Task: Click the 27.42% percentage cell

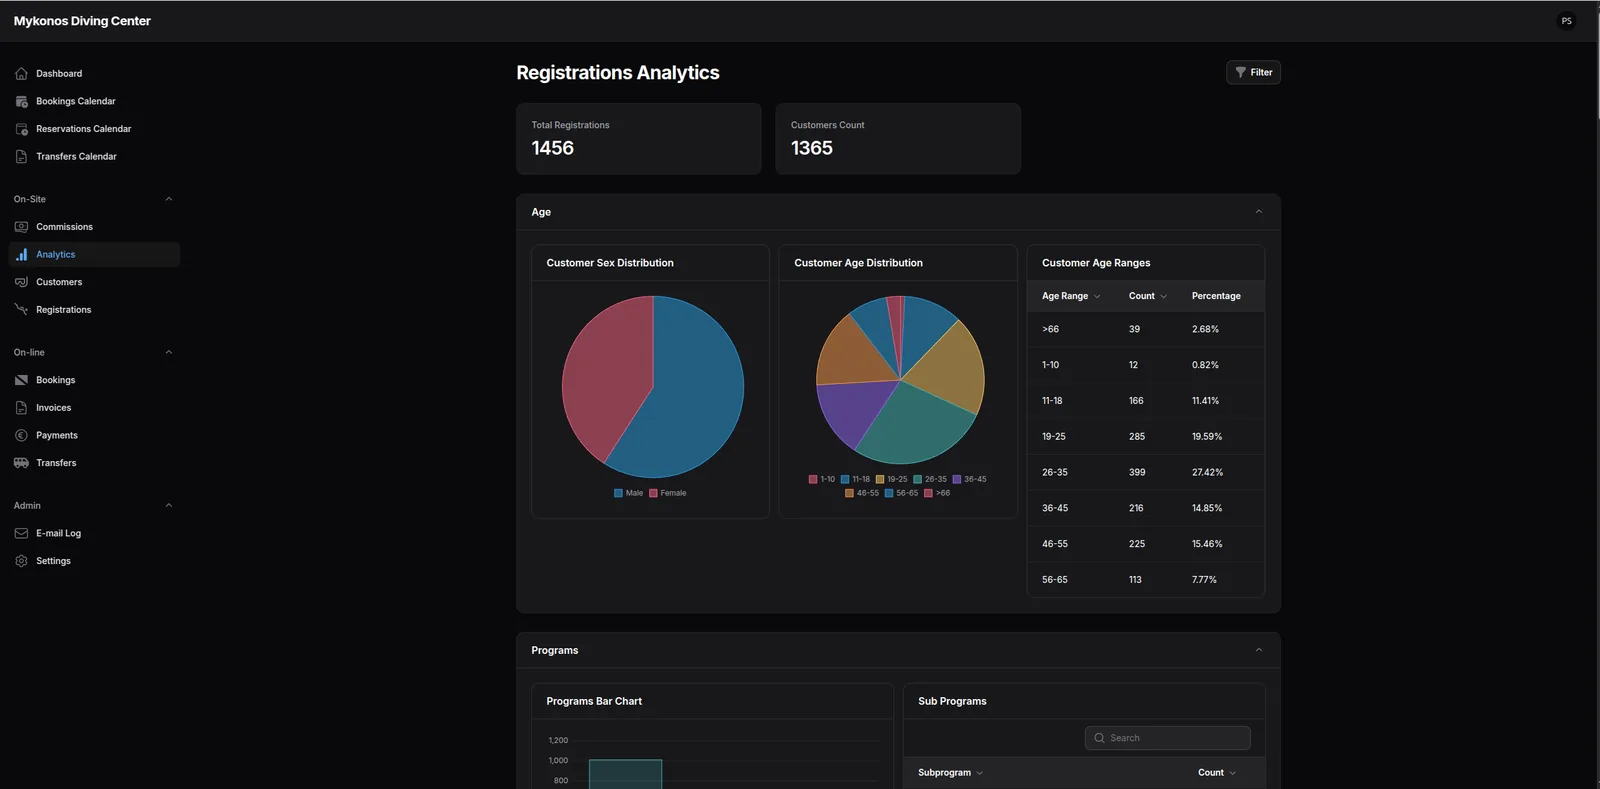Action: point(1207,472)
